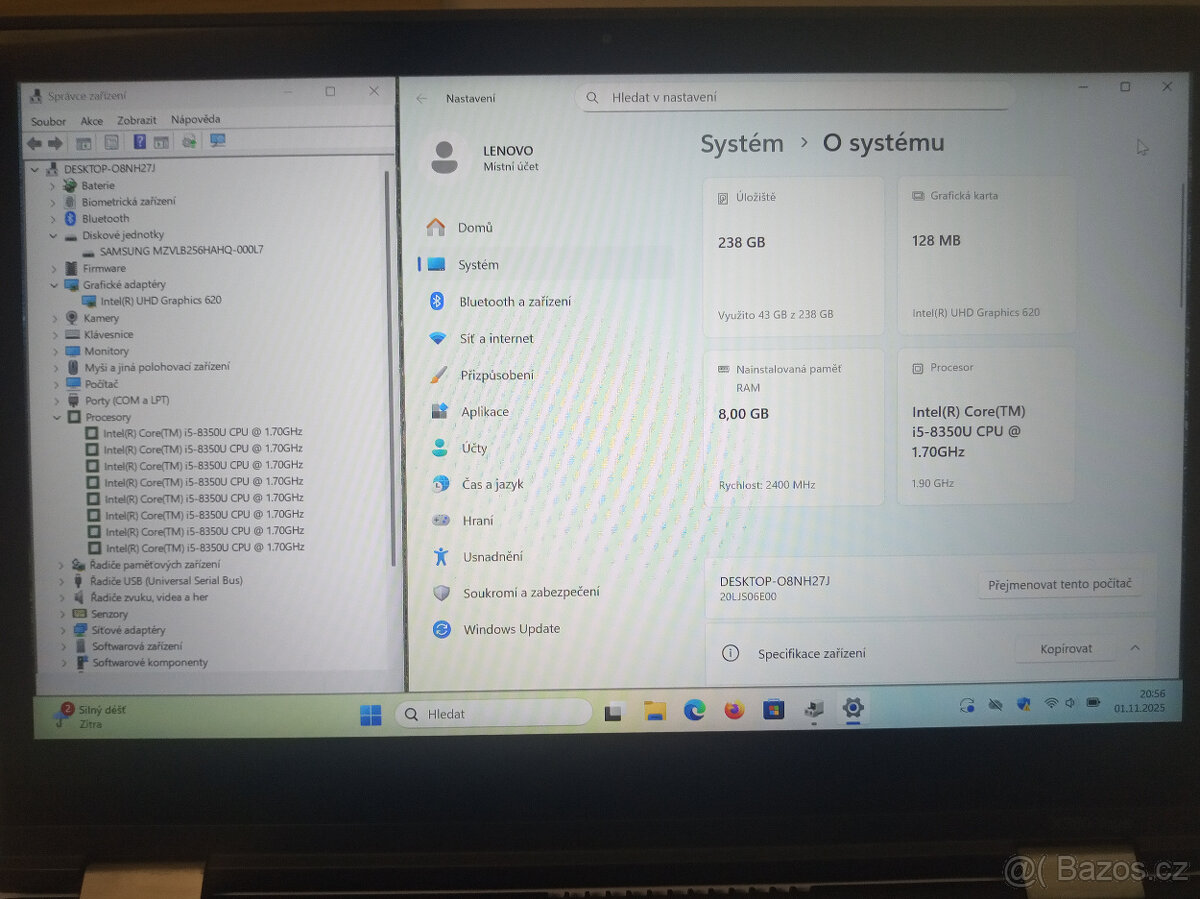1200x899 pixels.
Task: Open the Zobrazit menu
Action: tap(136, 120)
